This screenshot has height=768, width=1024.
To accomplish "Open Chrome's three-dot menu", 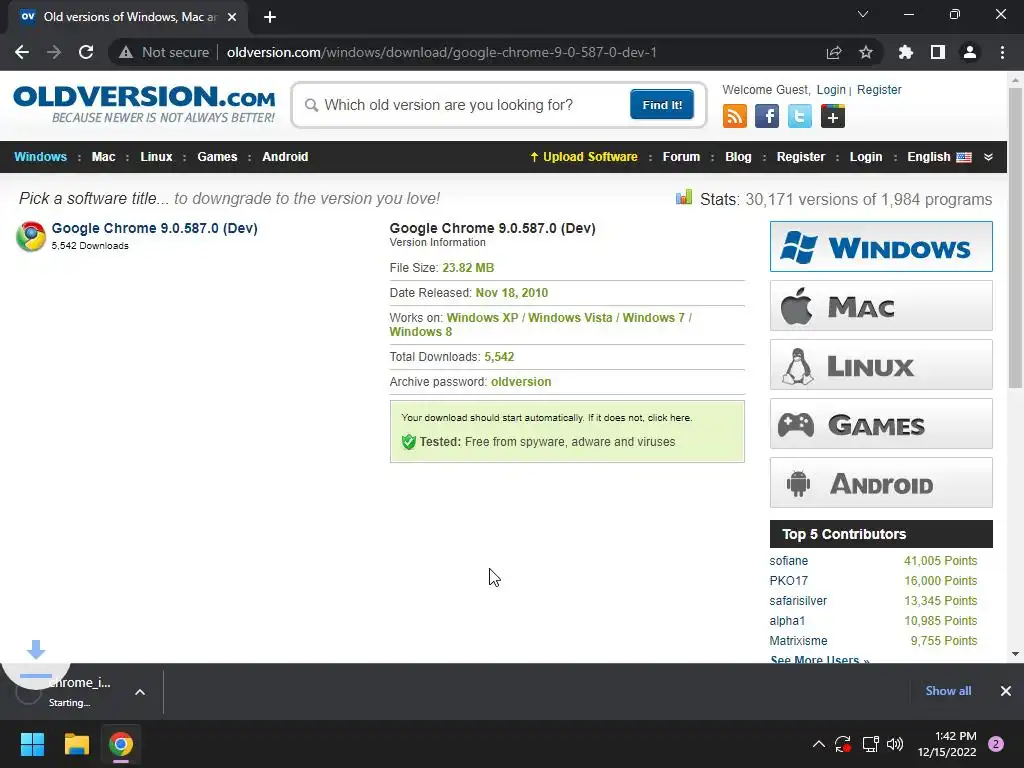I will (x=1002, y=52).
